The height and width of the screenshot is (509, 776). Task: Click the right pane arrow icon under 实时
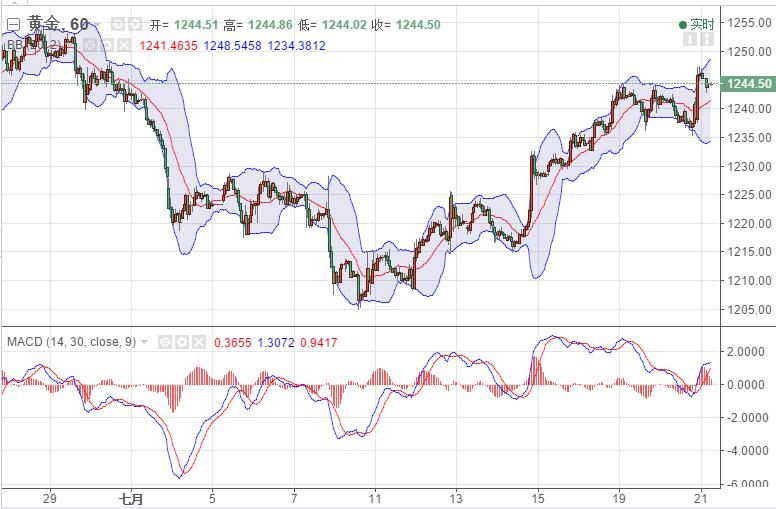(x=709, y=41)
